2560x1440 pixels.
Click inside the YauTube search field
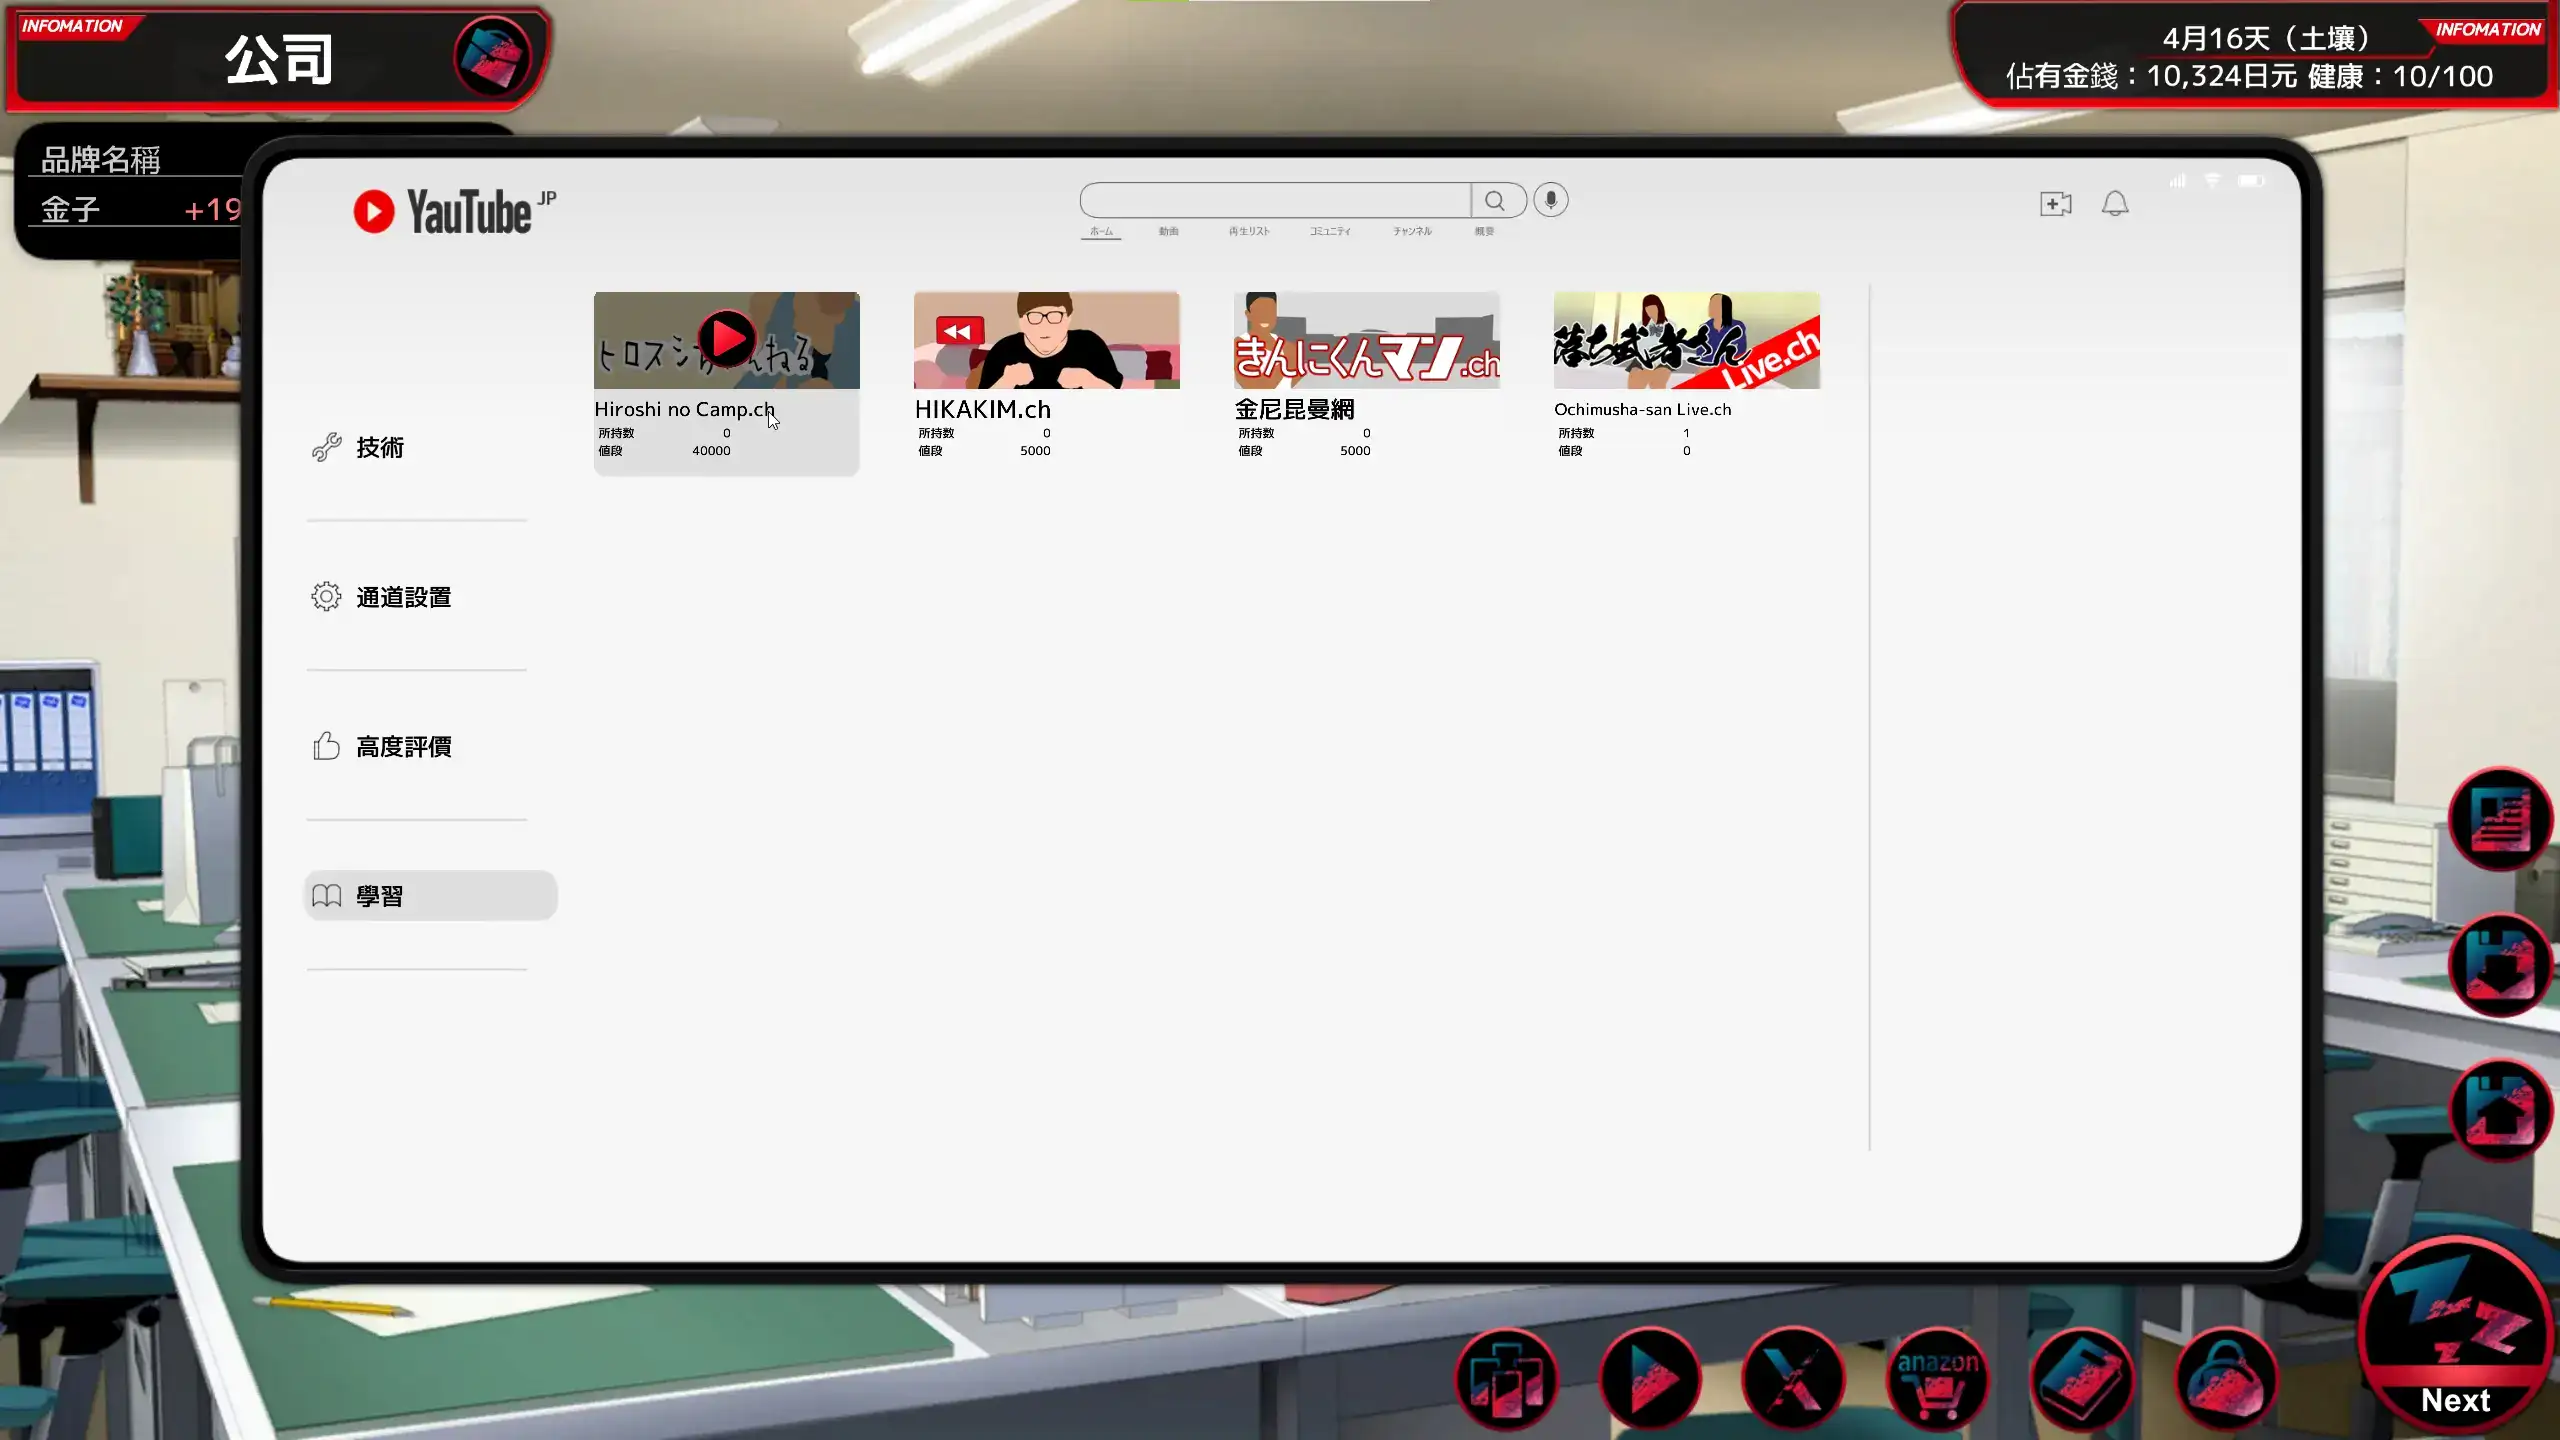1275,201
